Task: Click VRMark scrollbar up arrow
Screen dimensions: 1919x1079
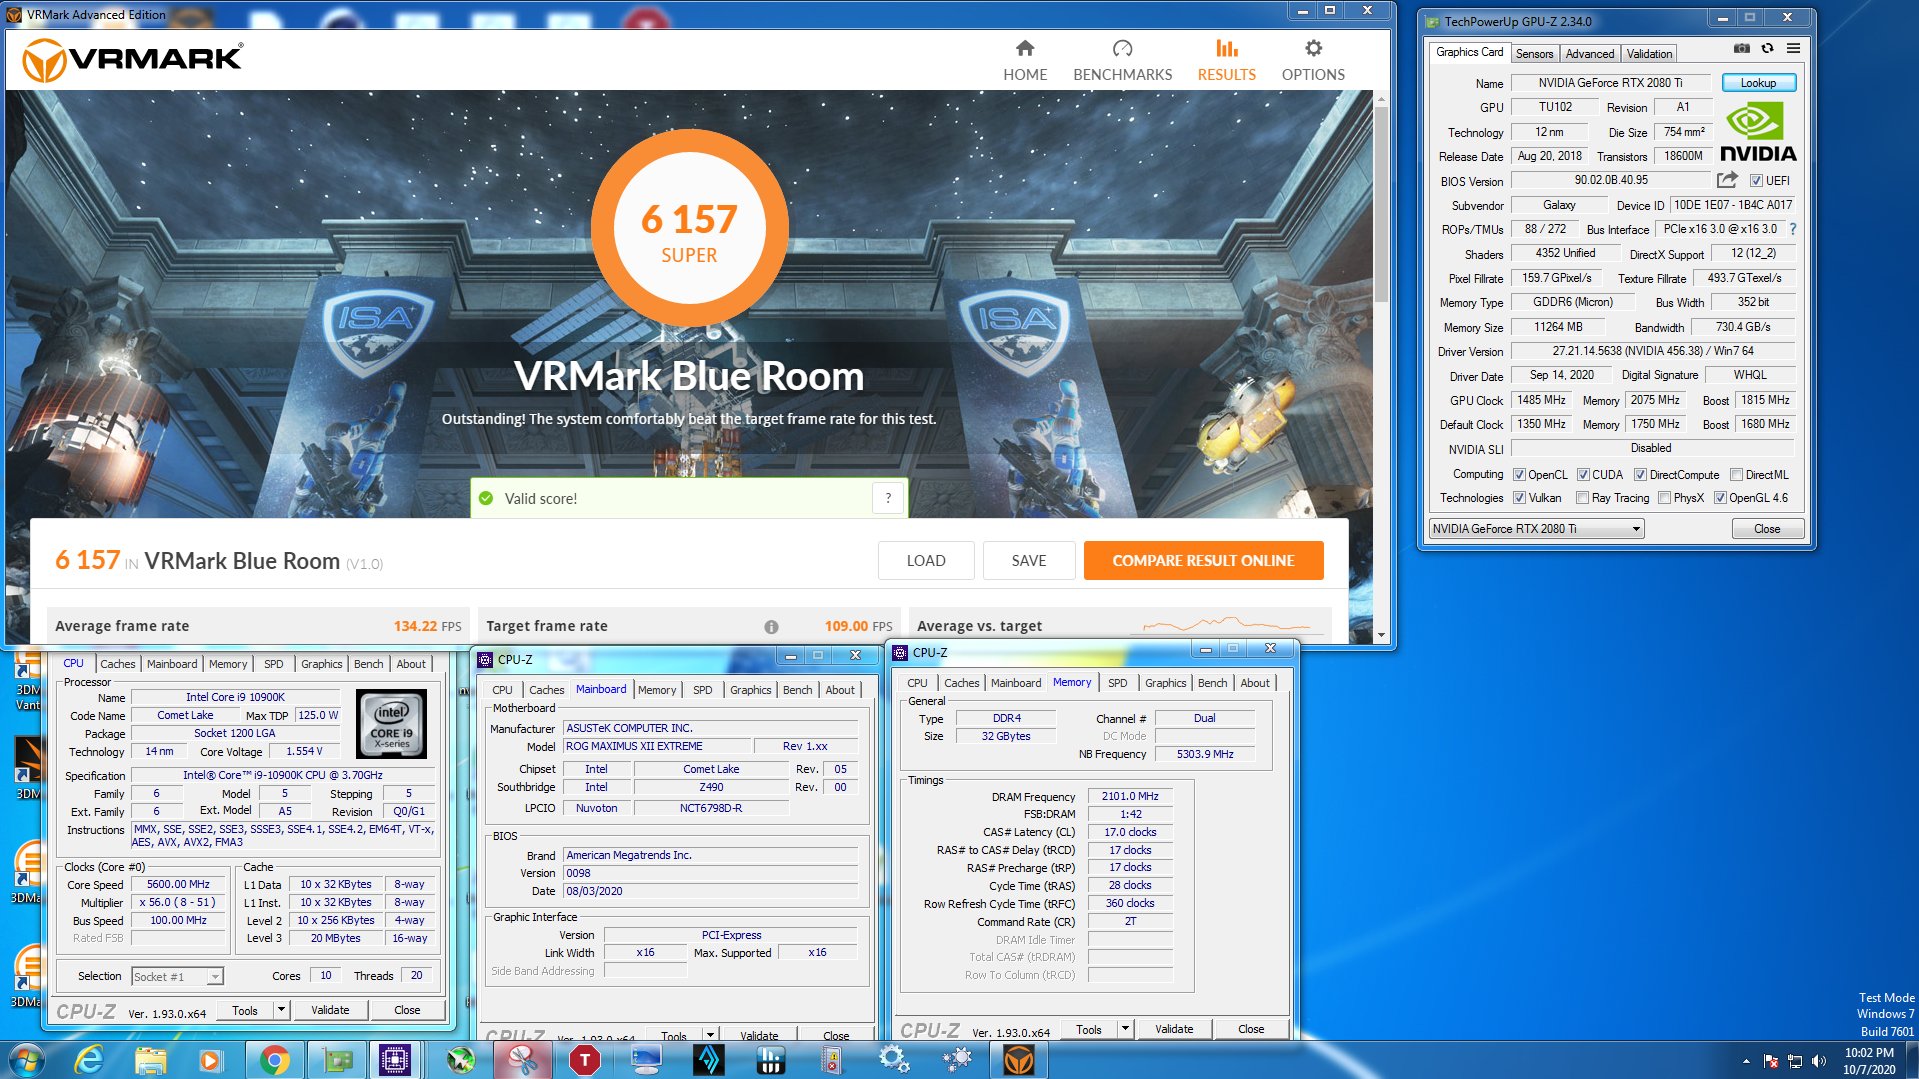Action: click(x=1381, y=99)
